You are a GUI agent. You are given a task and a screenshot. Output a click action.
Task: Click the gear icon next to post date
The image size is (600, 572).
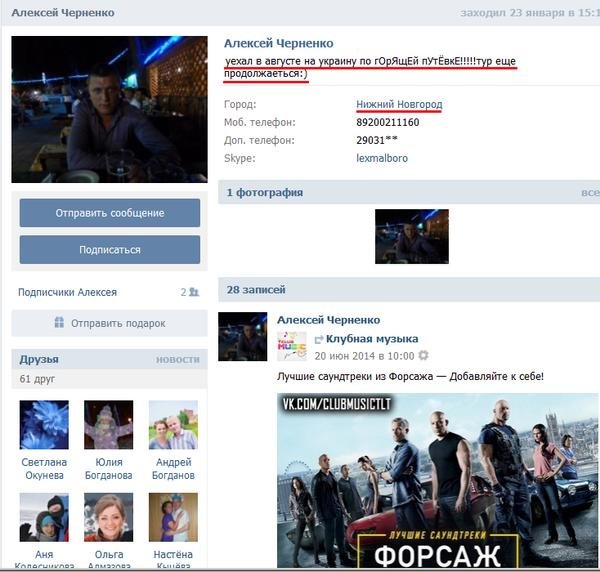[x=423, y=356]
